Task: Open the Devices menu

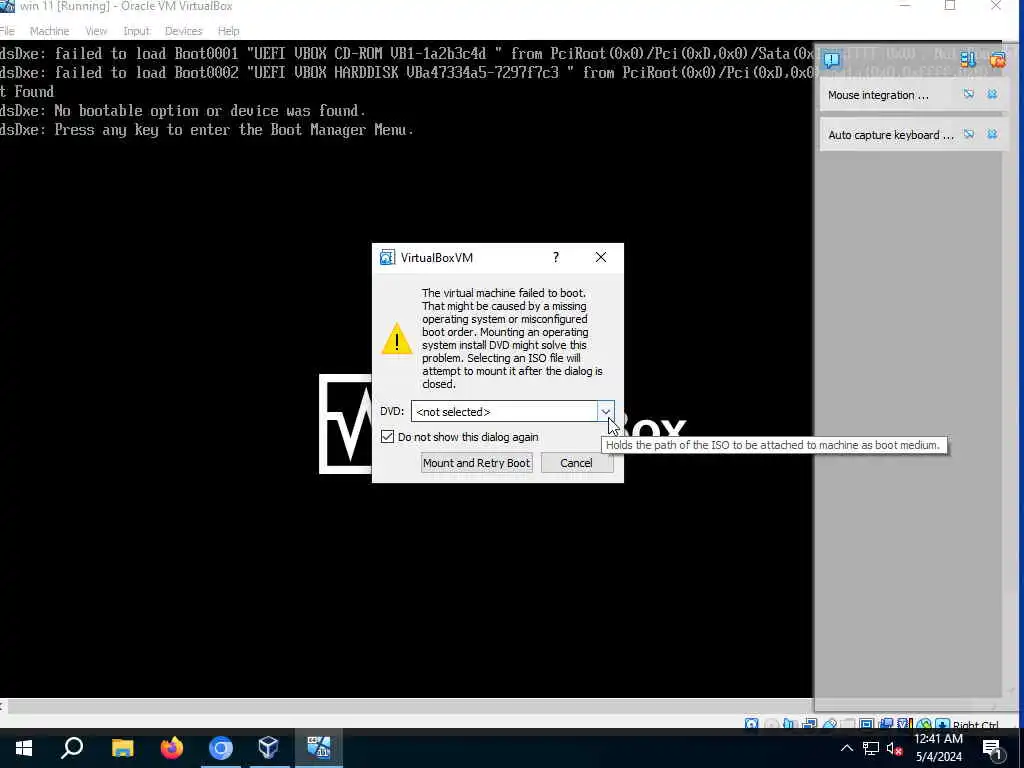Action: point(184,31)
